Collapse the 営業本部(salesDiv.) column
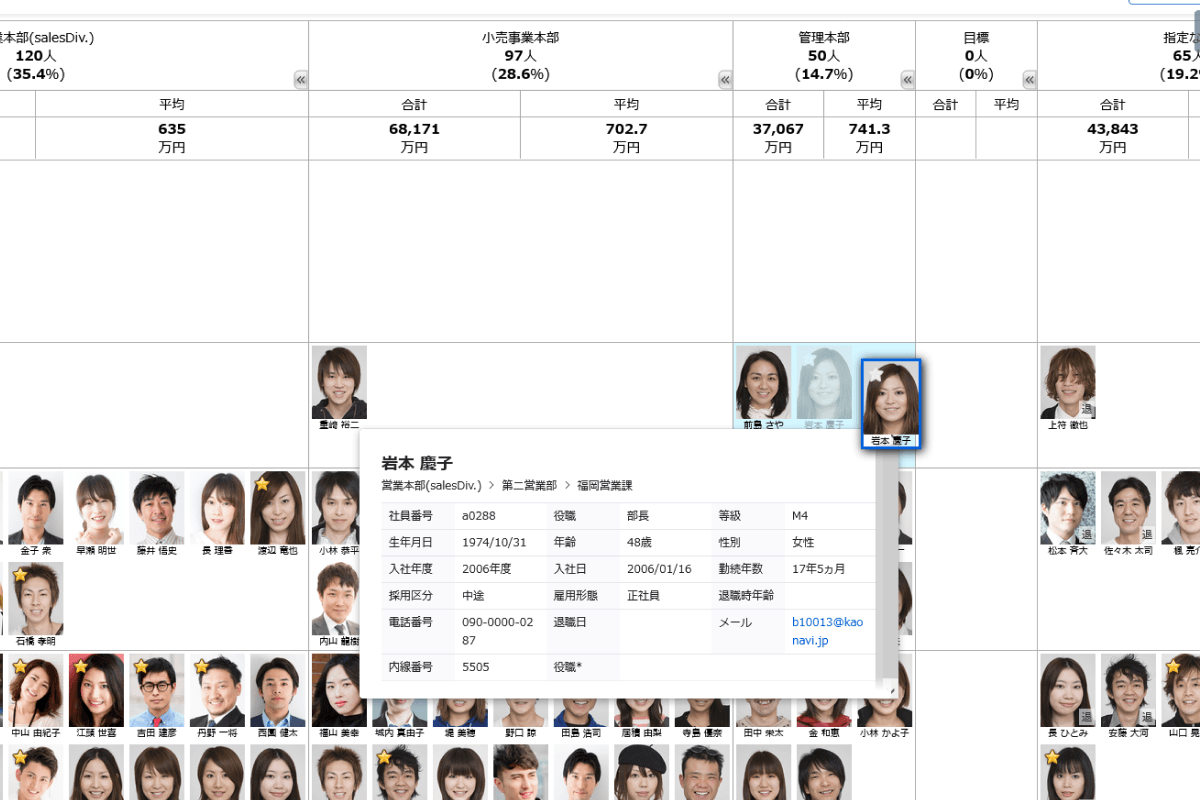The height and width of the screenshot is (800, 1200). pyautogui.click(x=300, y=80)
